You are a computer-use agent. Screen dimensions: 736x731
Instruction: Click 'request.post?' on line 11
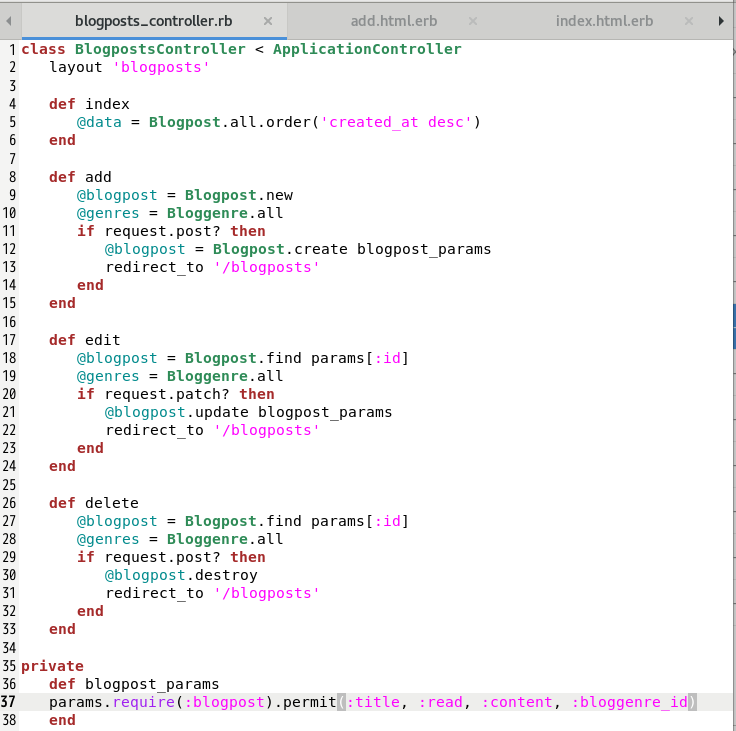pos(162,231)
